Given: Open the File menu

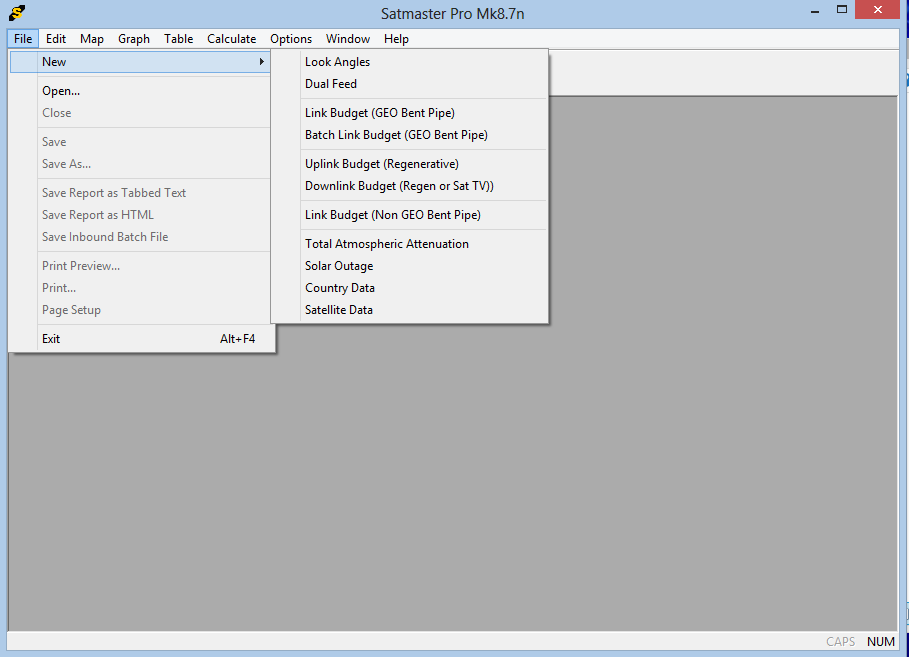Looking at the screenshot, I should click(23, 39).
